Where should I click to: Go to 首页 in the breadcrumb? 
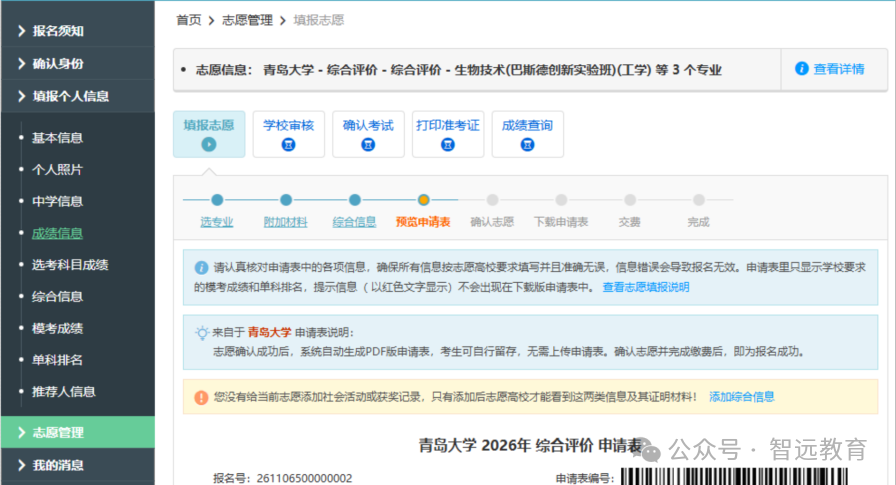tap(189, 21)
